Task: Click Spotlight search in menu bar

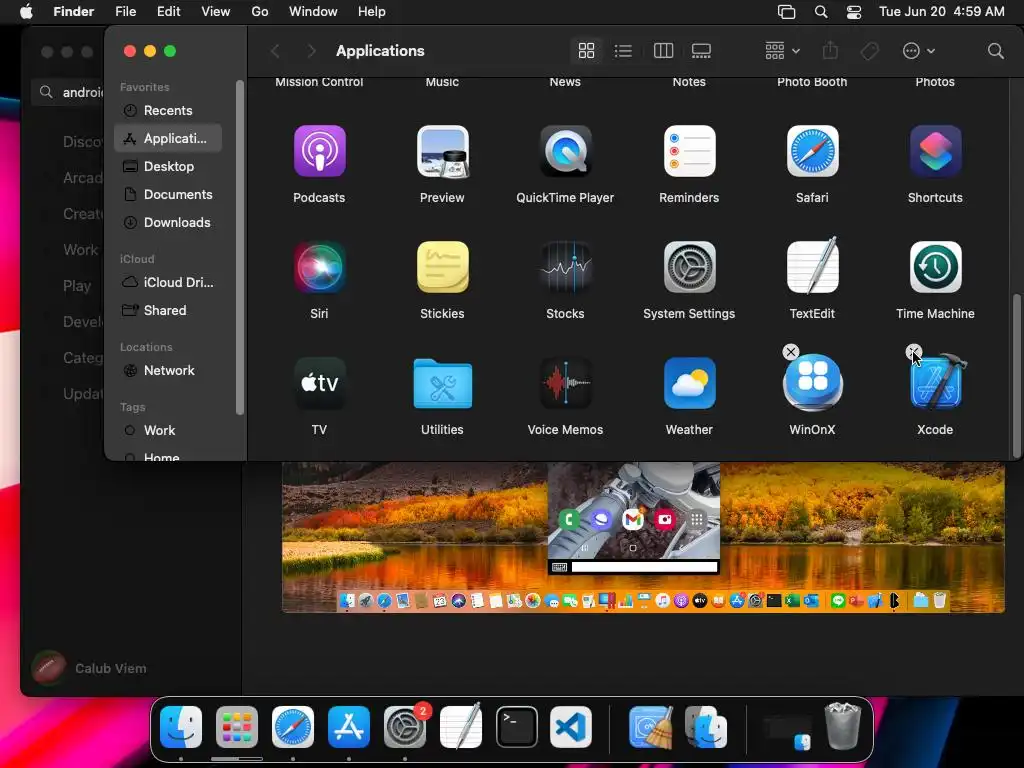Action: pos(821,12)
